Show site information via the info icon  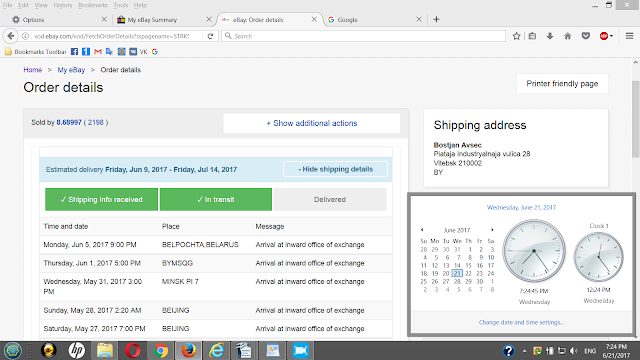tap(25, 36)
